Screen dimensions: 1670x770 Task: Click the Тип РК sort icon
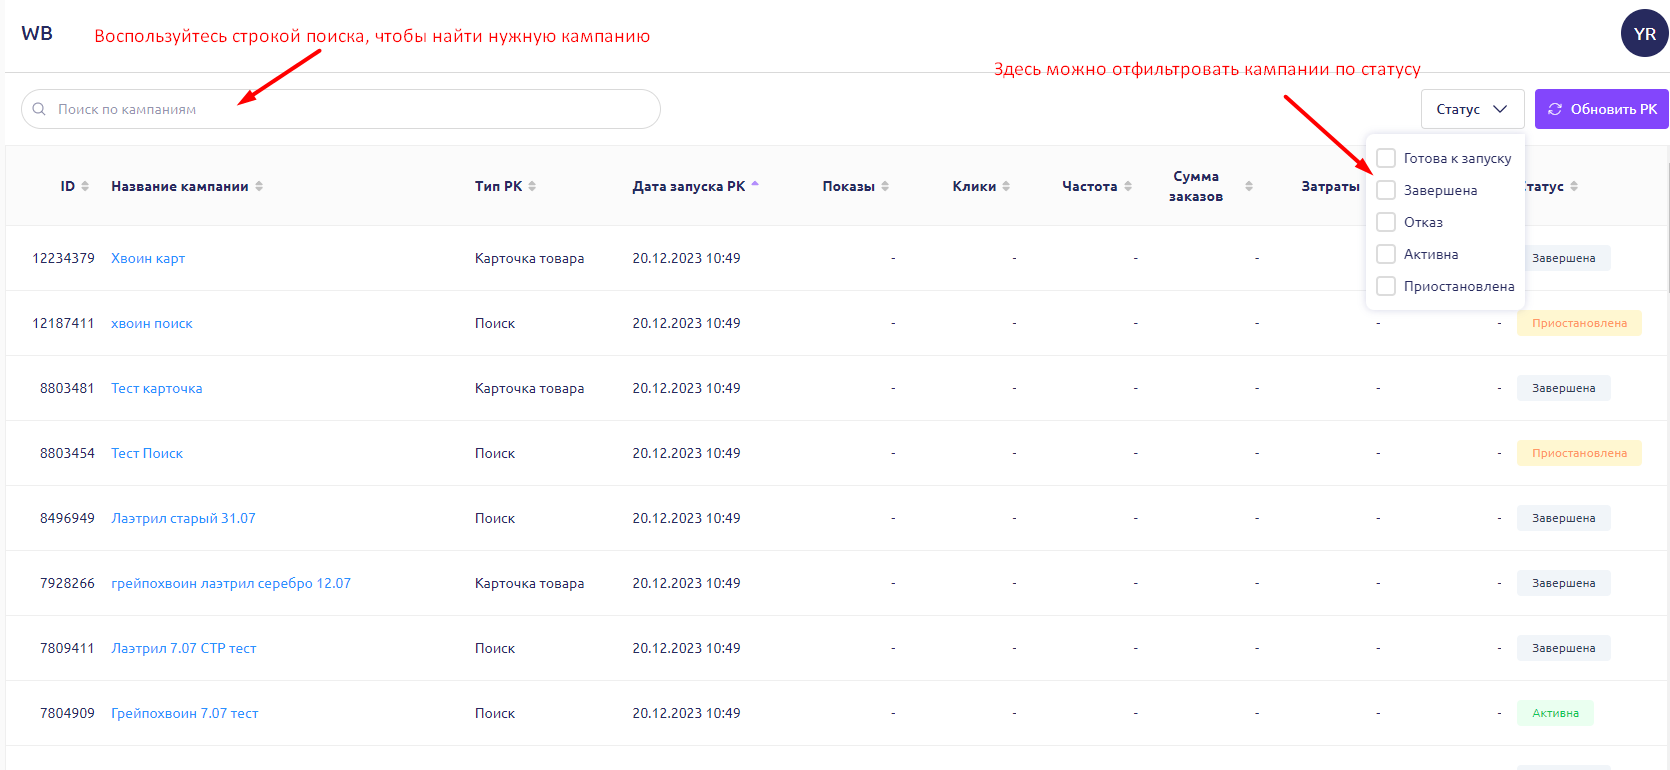click(532, 186)
